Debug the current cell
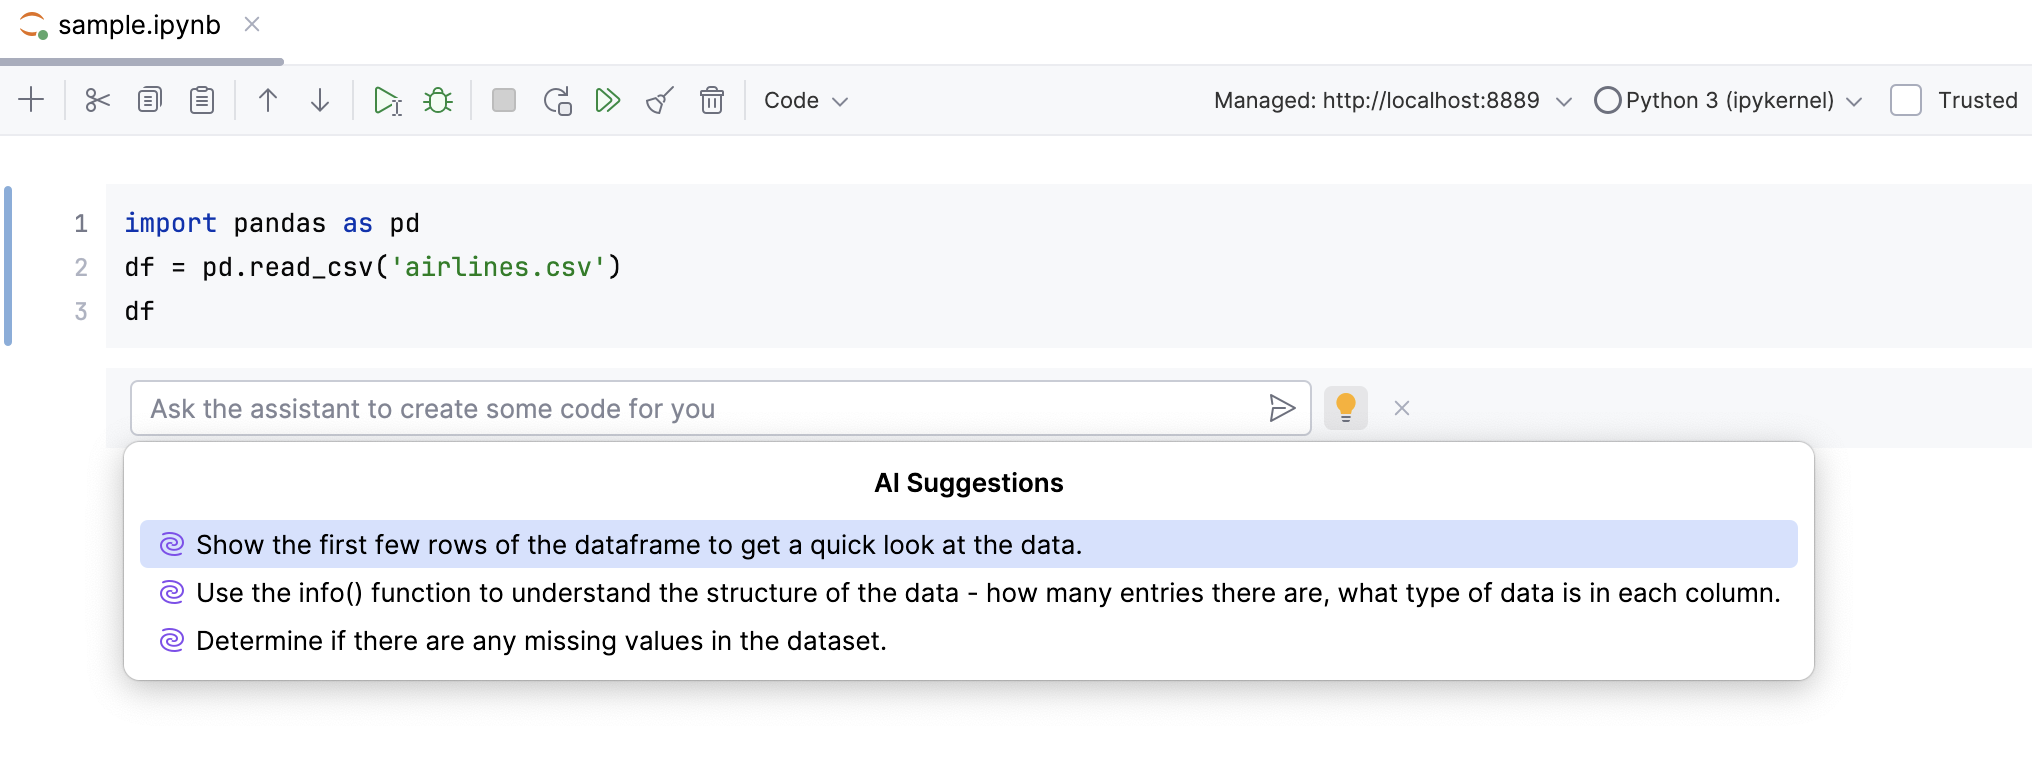 [438, 100]
